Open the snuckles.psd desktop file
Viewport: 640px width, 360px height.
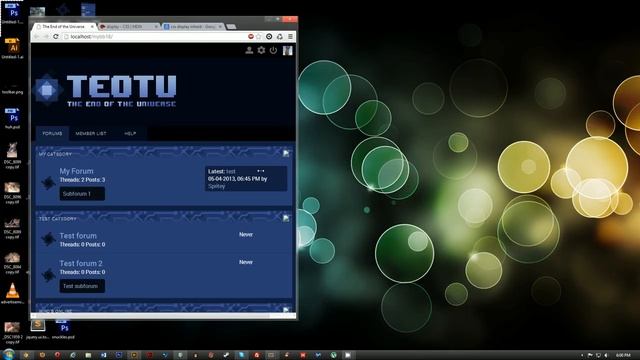[63, 329]
